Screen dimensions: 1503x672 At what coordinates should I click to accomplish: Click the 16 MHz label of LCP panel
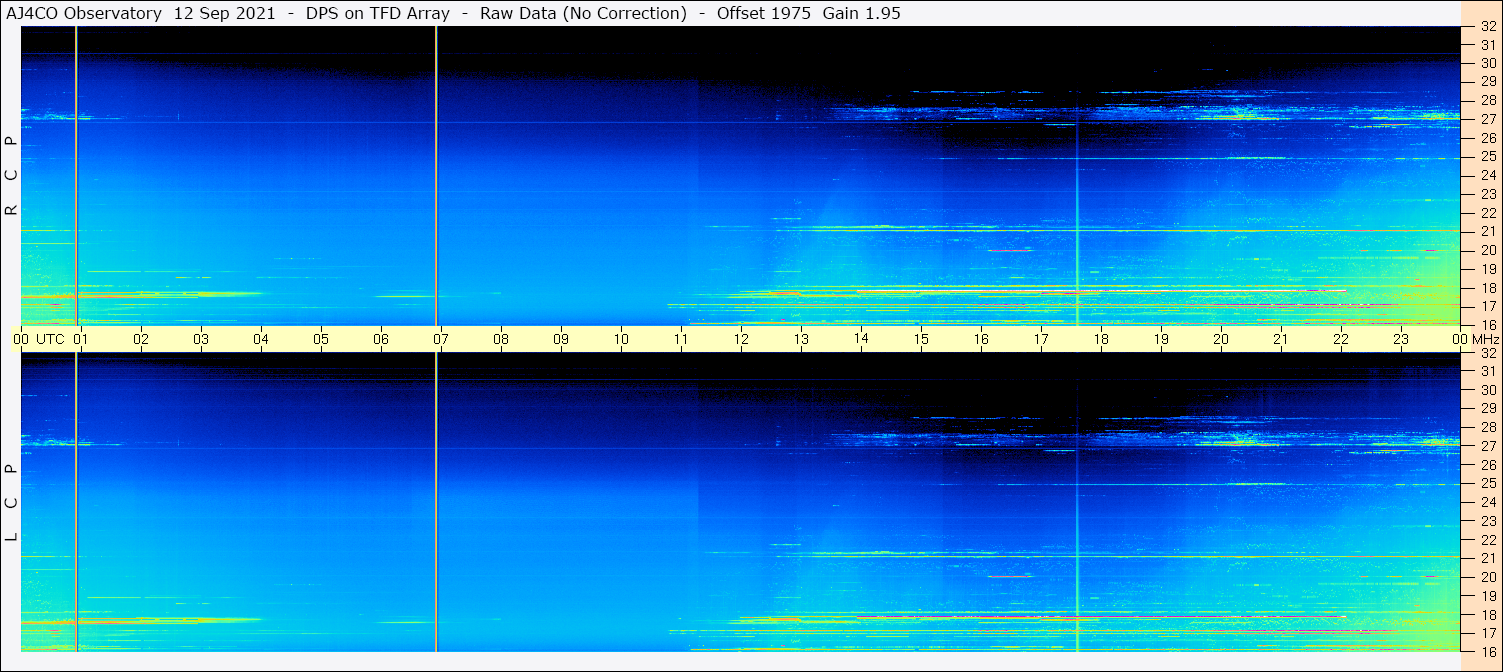click(1487, 652)
